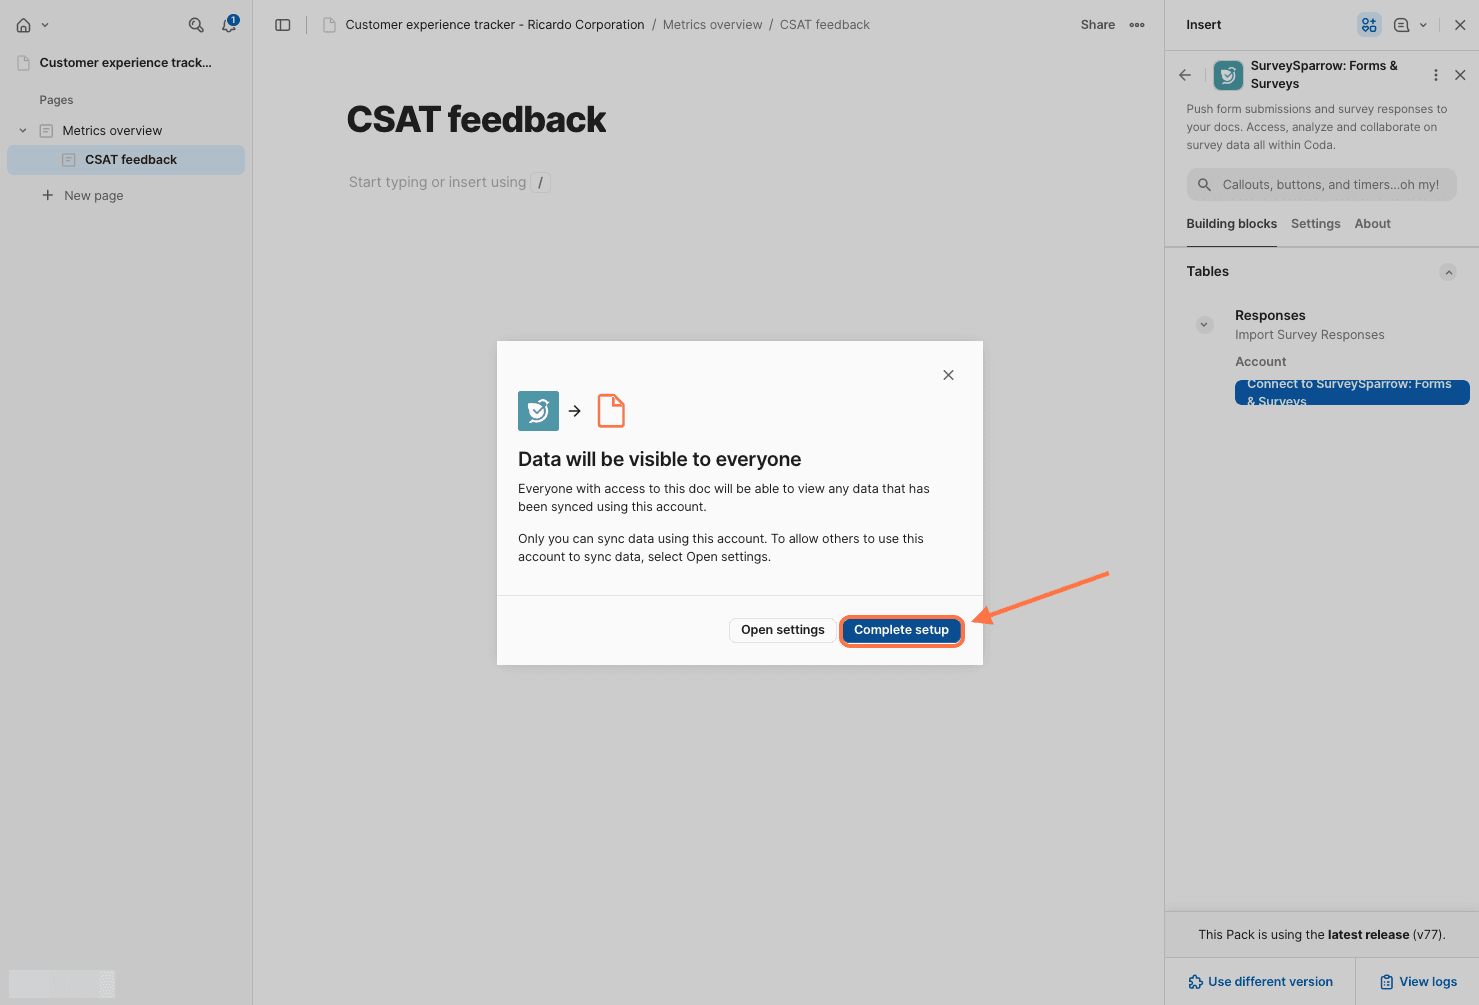Screen dimensions: 1479x1005
Task: Open SurveySparrow pack kebab menu
Action: 1436,75
